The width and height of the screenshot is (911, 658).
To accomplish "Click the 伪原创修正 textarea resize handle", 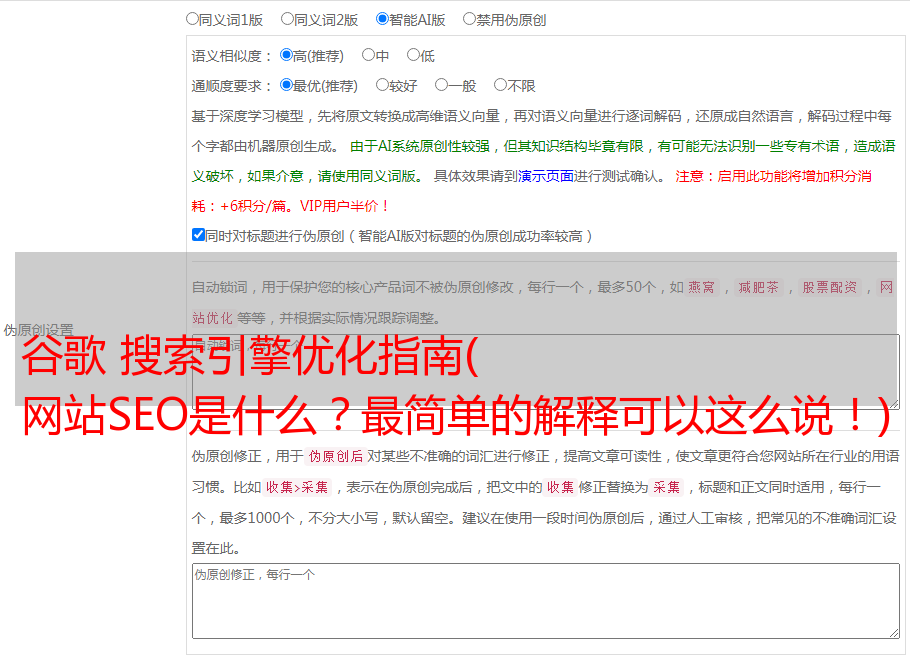I will tap(894, 633).
